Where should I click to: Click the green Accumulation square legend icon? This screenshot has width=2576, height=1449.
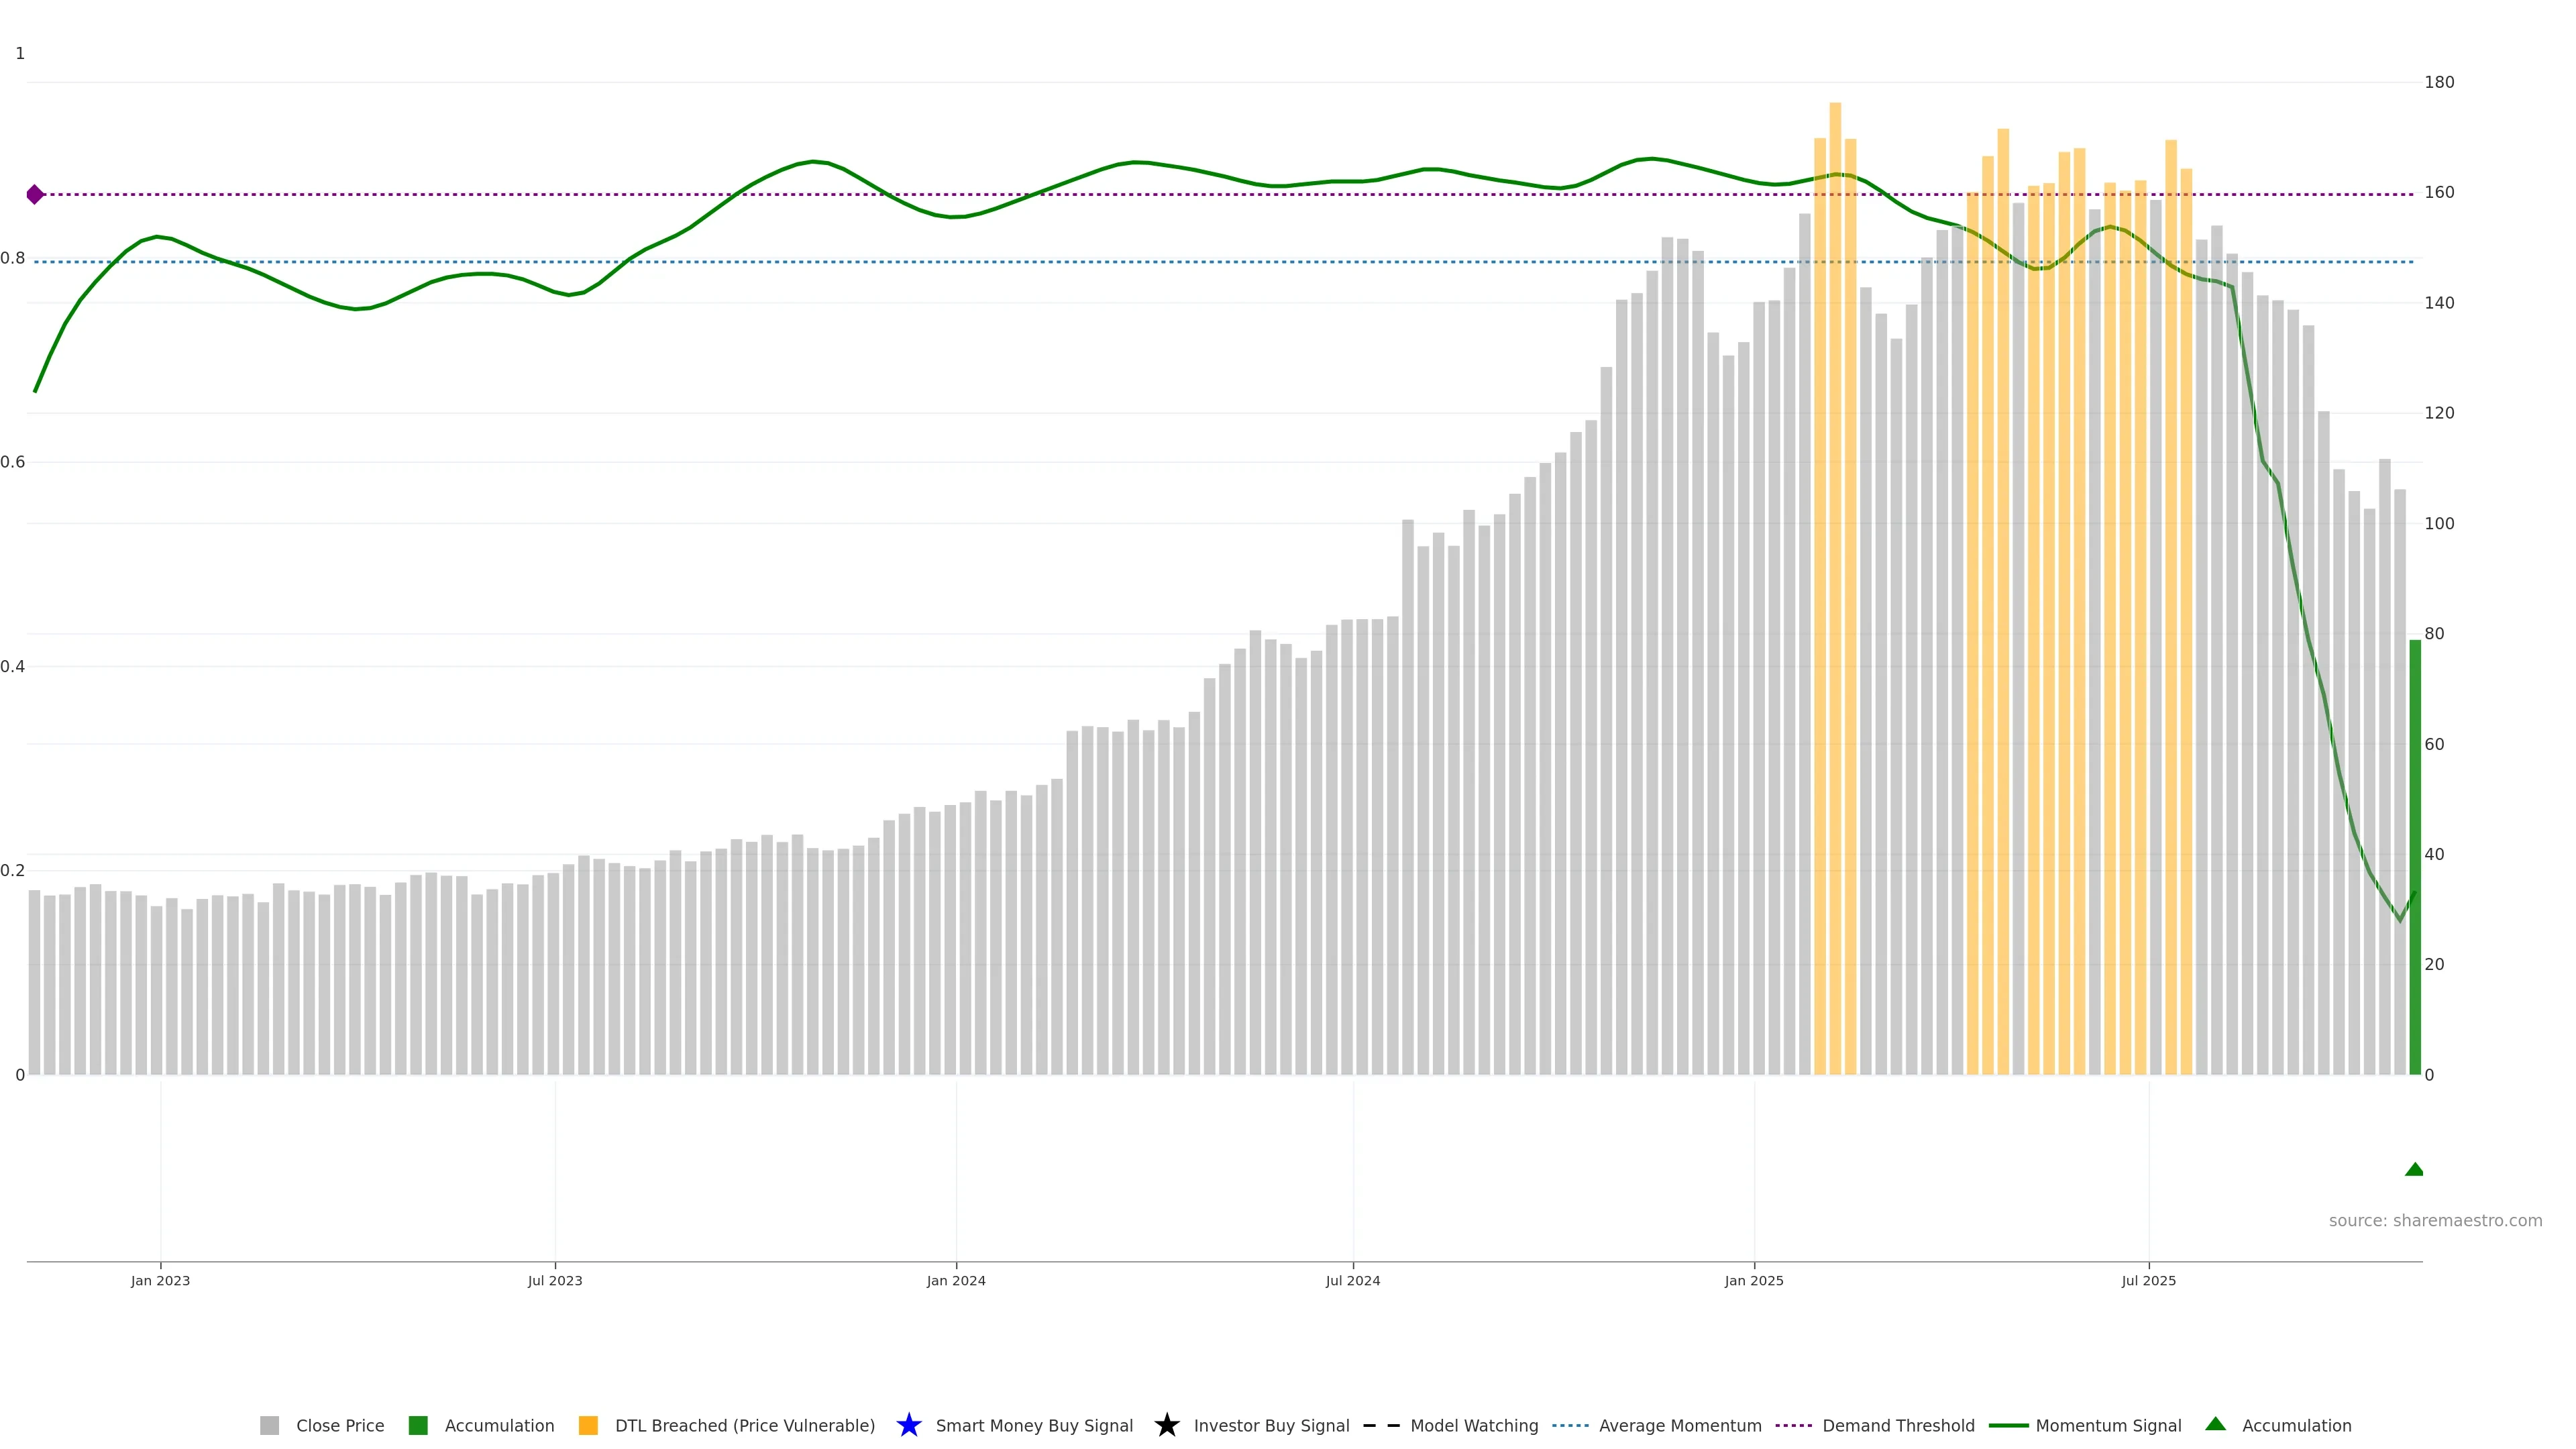418,1425
